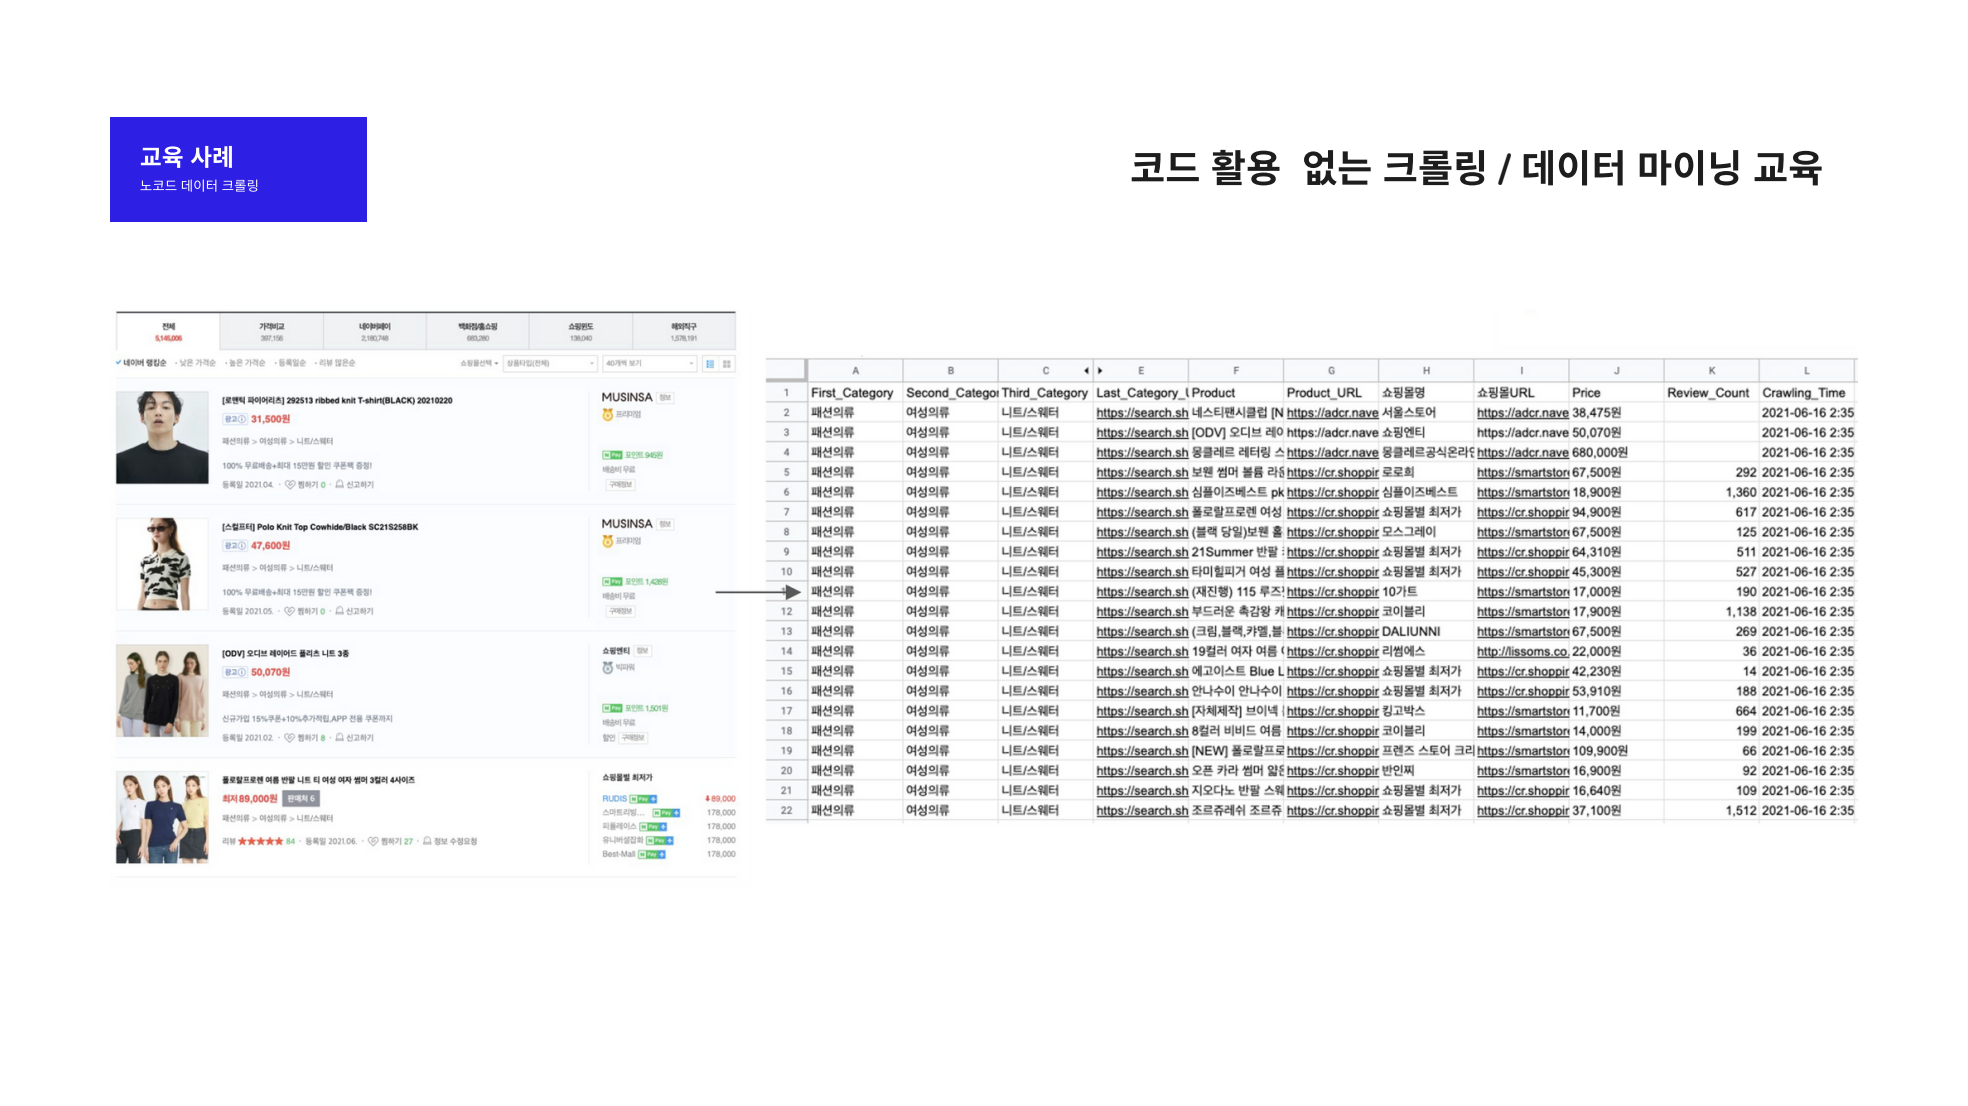Image resolution: width=1968 pixels, height=1106 pixels.
Task: Click premium medal icon under second MUSINSA
Action: (607, 541)
